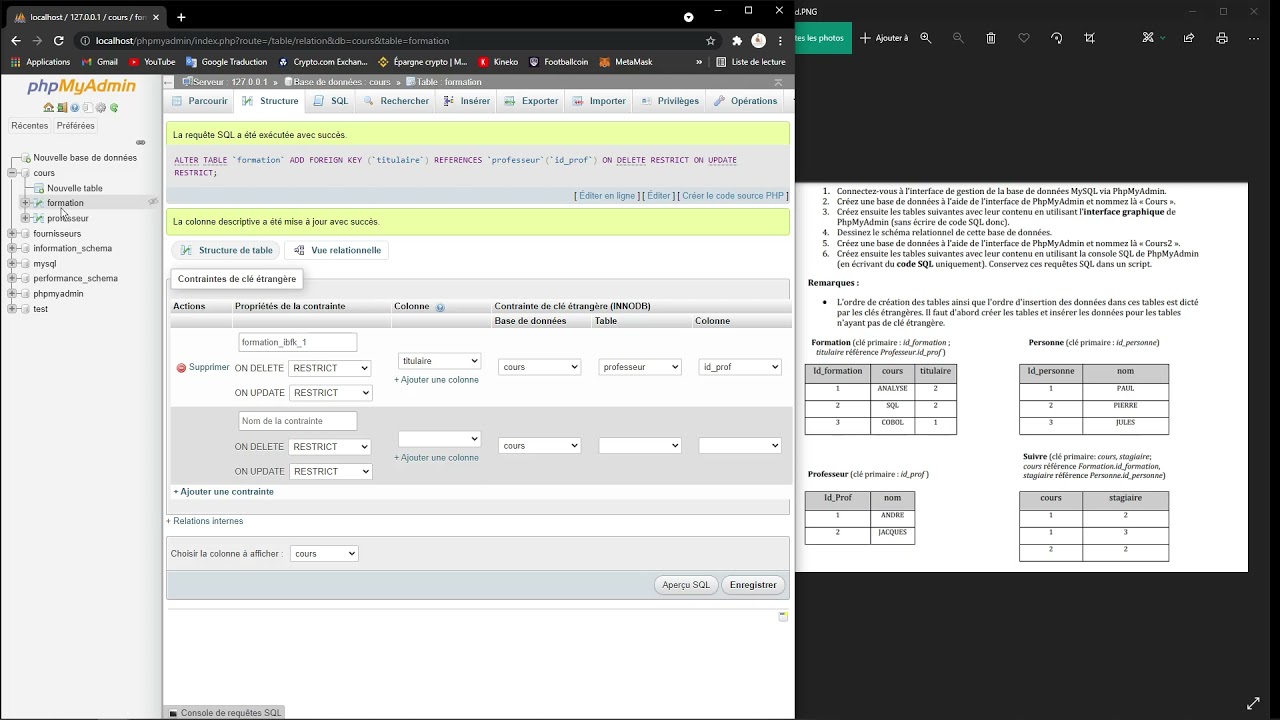Expand the mysql database node
Viewport: 1280px width, 720px height.
click(x=12, y=264)
